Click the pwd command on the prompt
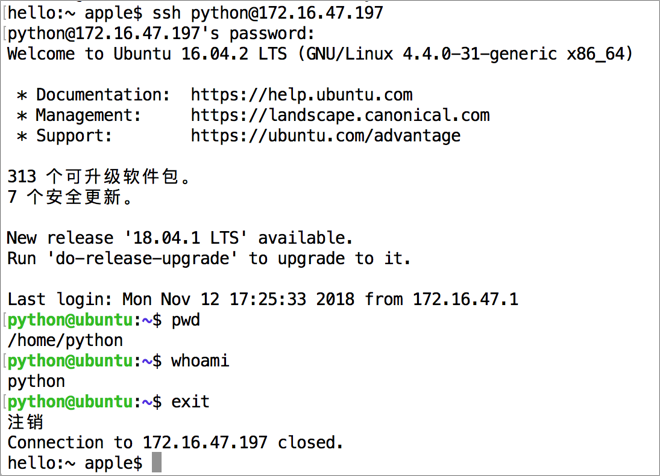This screenshot has width=660, height=476. (186, 320)
